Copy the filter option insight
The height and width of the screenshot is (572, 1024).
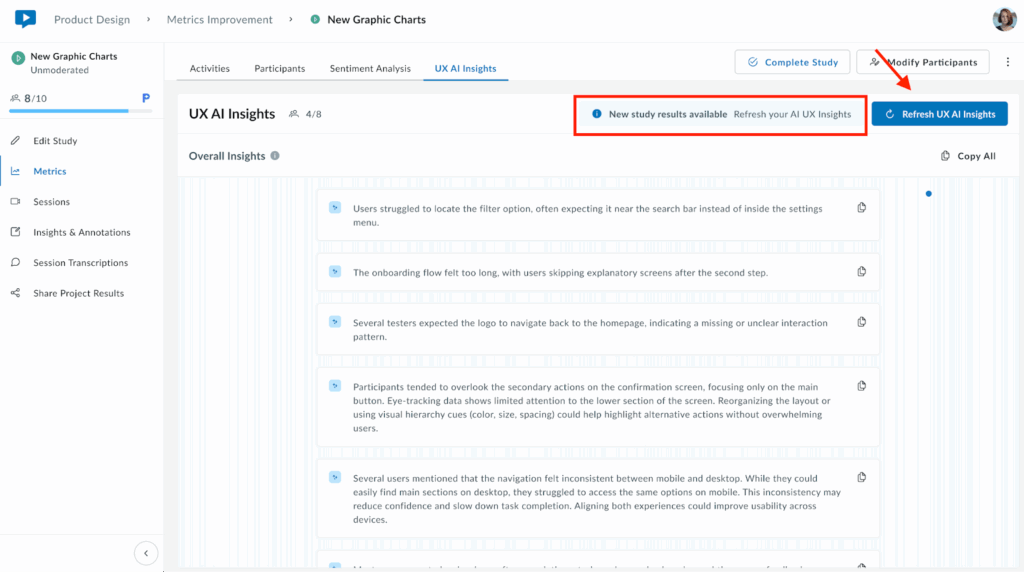[861, 208]
